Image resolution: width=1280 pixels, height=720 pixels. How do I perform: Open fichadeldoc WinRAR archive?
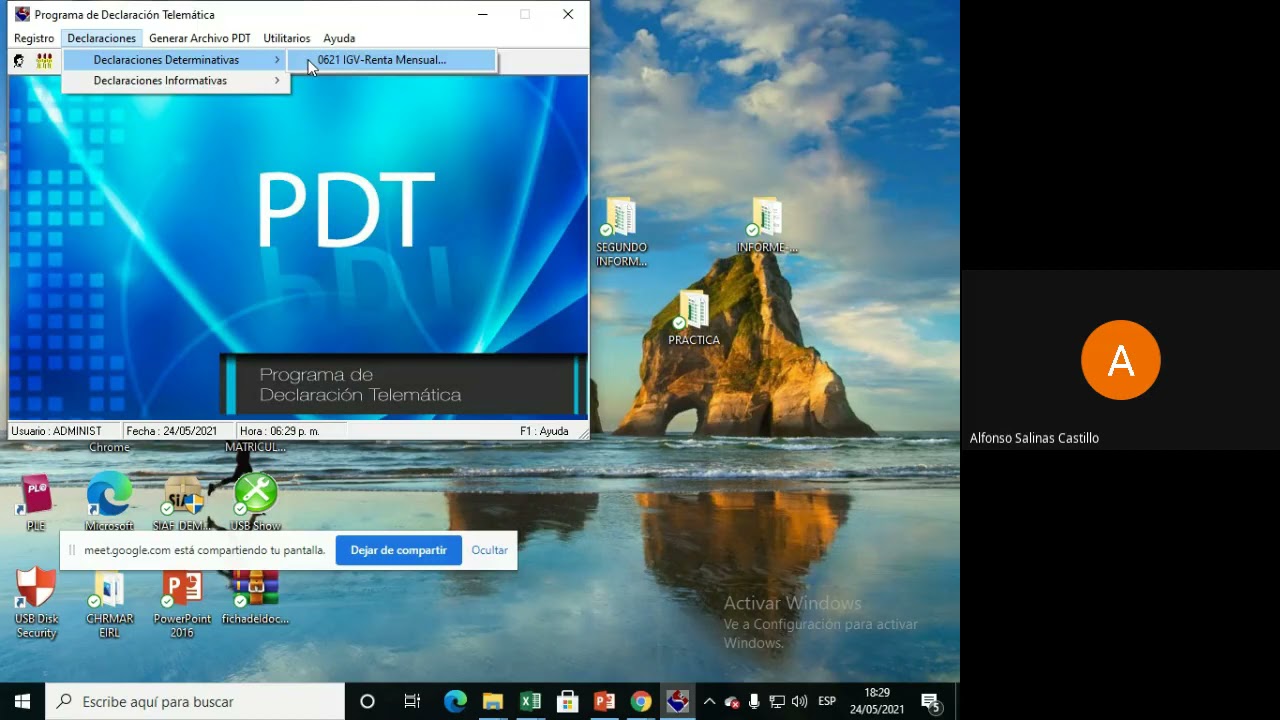click(x=255, y=595)
